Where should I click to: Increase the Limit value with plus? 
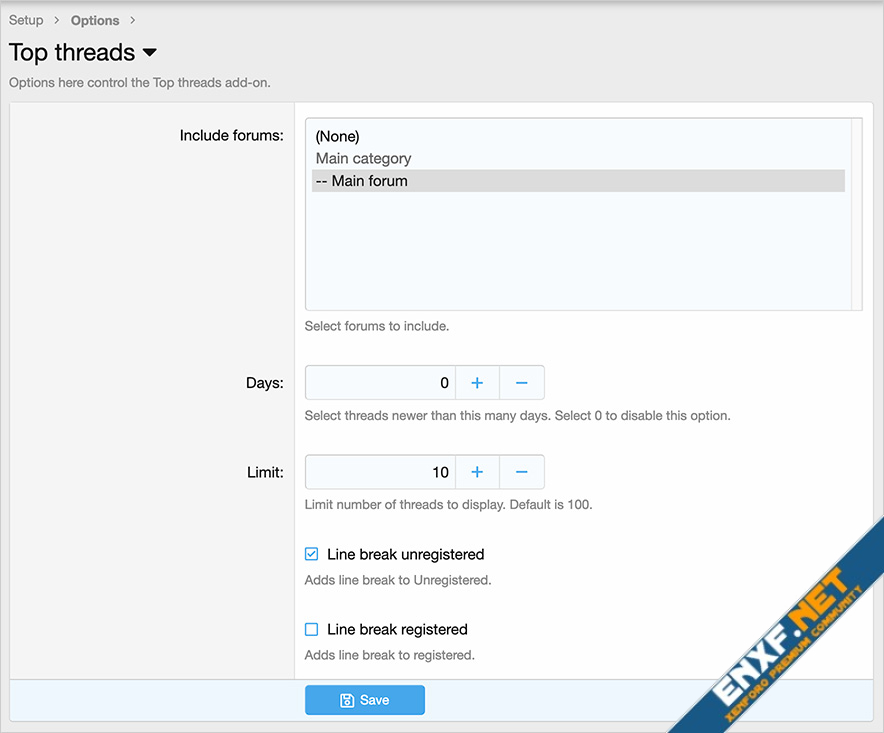tap(477, 472)
